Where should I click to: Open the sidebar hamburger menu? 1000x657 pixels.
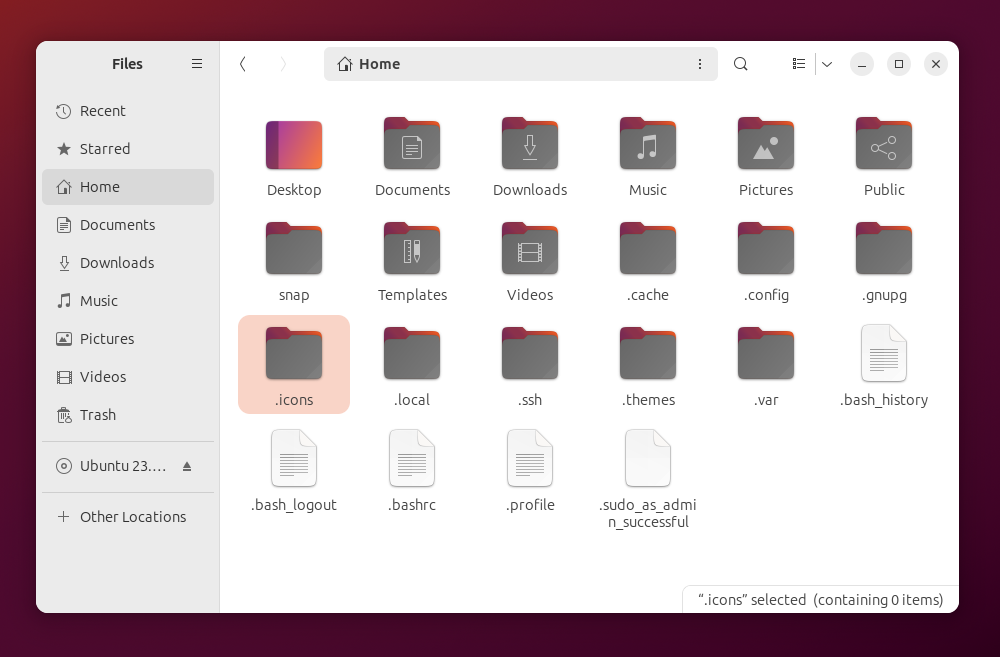coord(197,63)
